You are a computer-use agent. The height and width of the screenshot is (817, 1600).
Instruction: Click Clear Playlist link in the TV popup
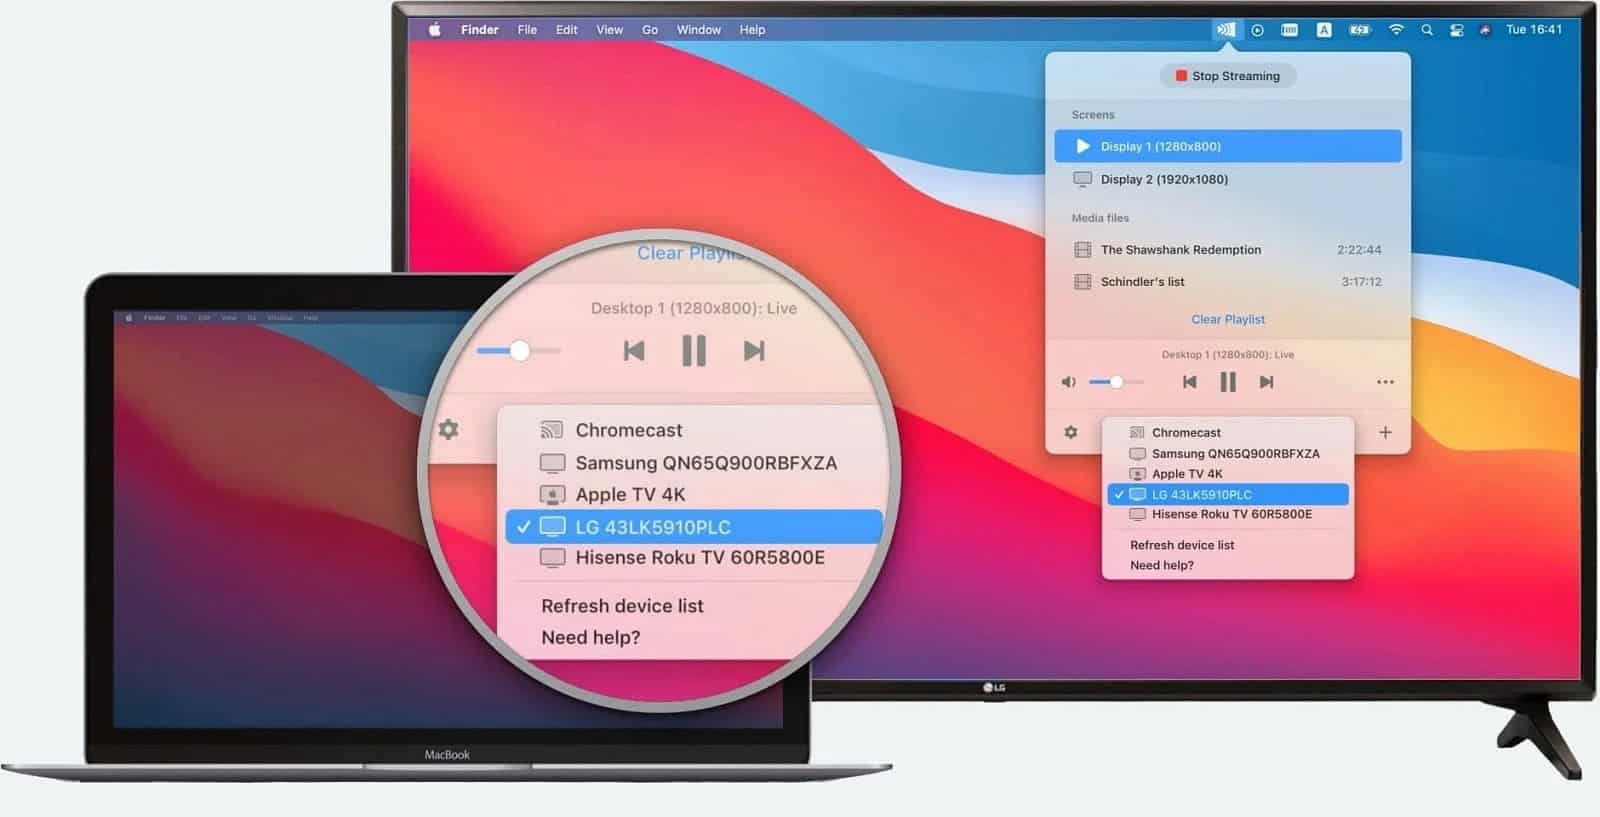(x=1228, y=320)
